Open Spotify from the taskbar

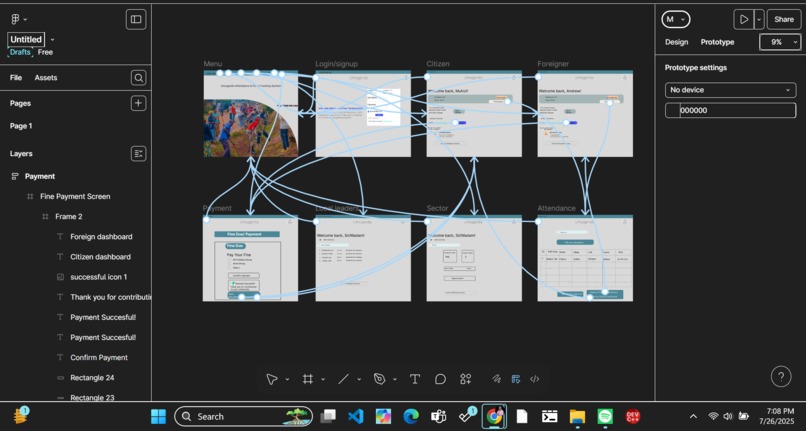click(605, 416)
